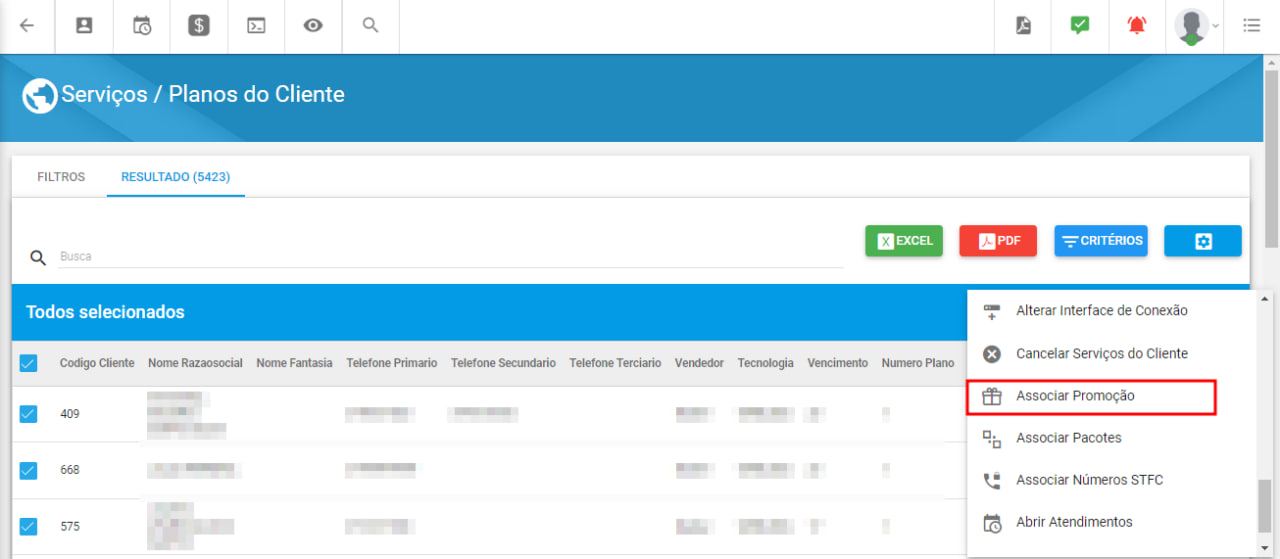This screenshot has height=559, width=1280.
Task: Sort by Telefone Terciario column header
Action: (x=615, y=363)
